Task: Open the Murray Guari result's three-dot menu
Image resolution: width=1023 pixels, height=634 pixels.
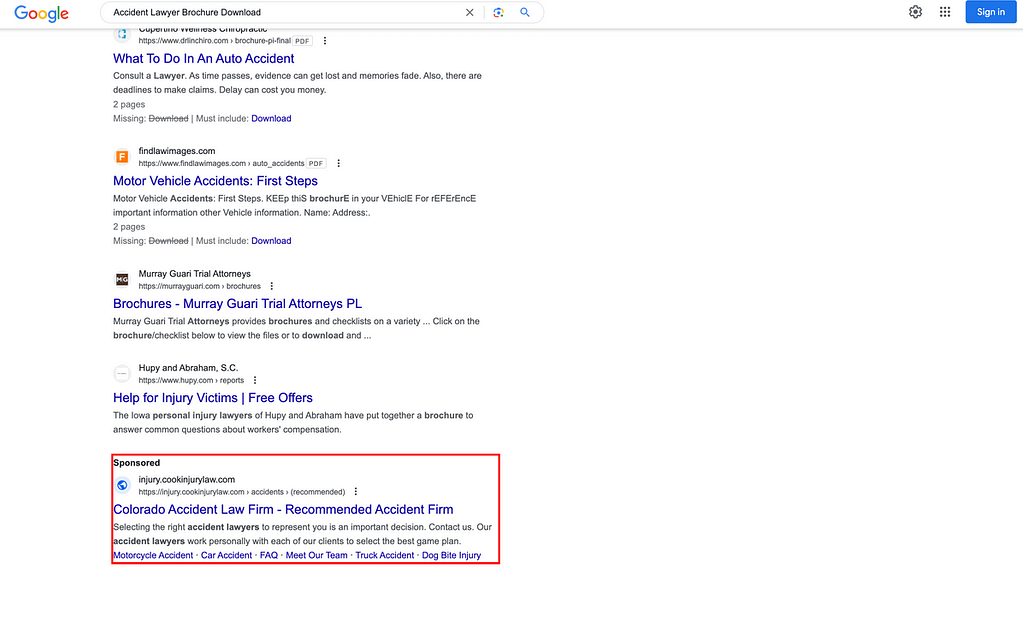Action: coord(271,286)
